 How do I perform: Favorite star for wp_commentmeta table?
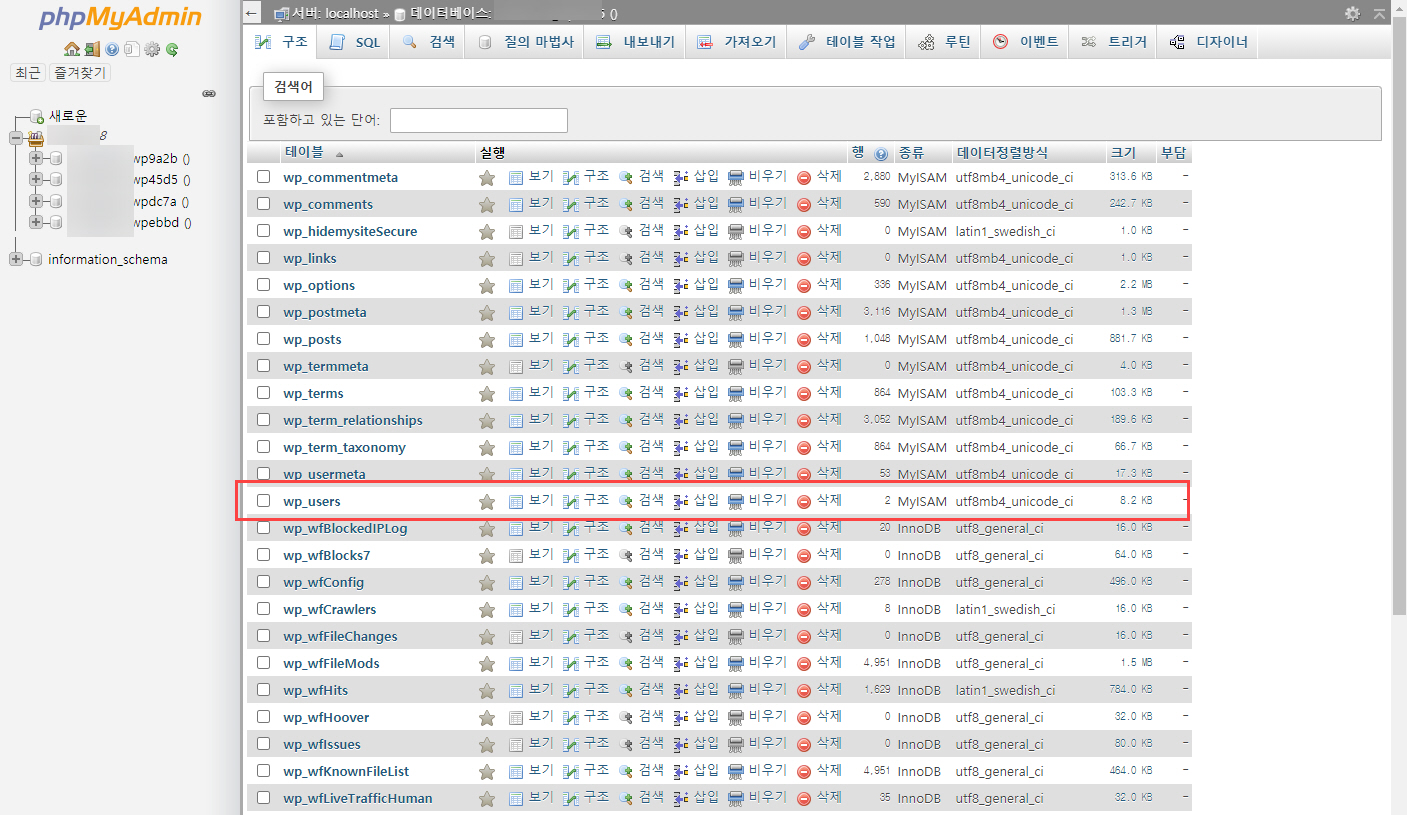[487, 177]
